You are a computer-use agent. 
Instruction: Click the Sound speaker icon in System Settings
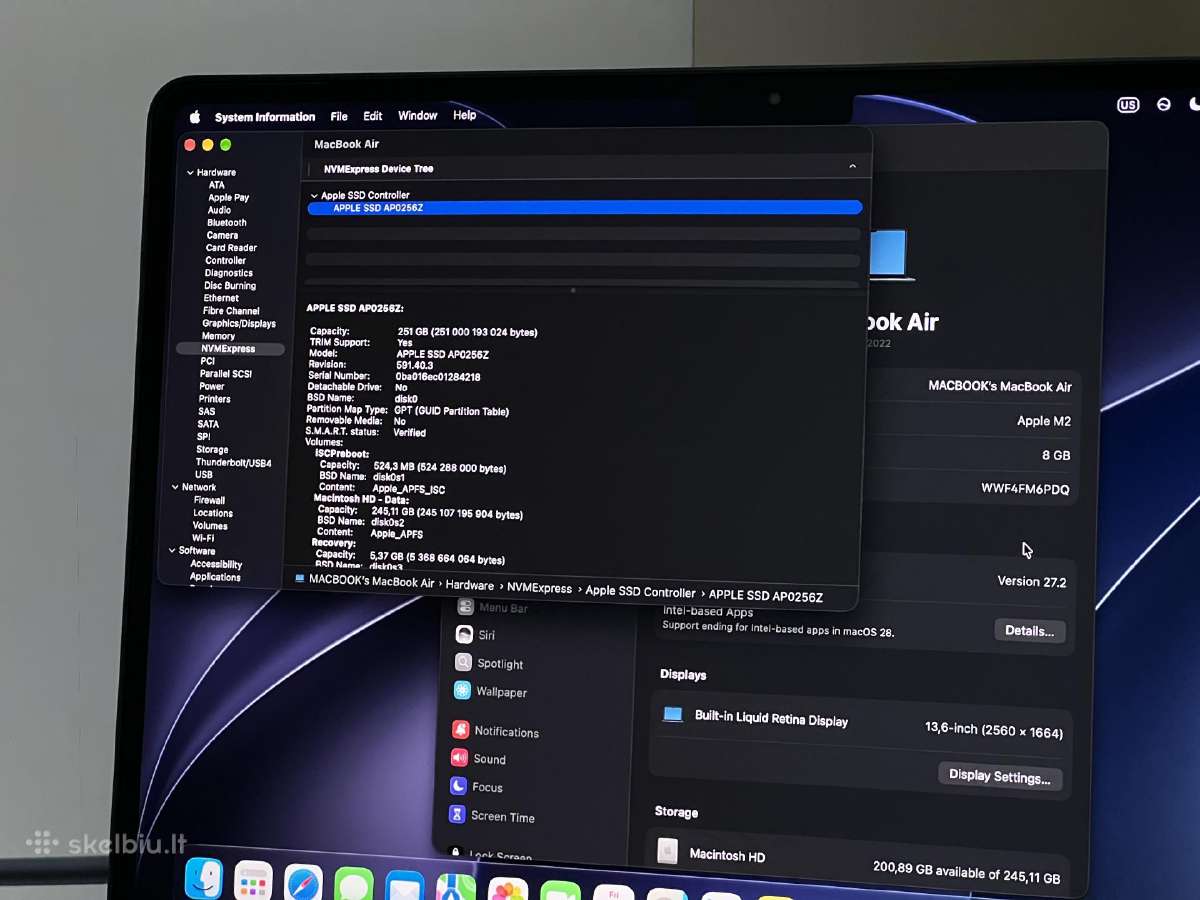click(459, 758)
